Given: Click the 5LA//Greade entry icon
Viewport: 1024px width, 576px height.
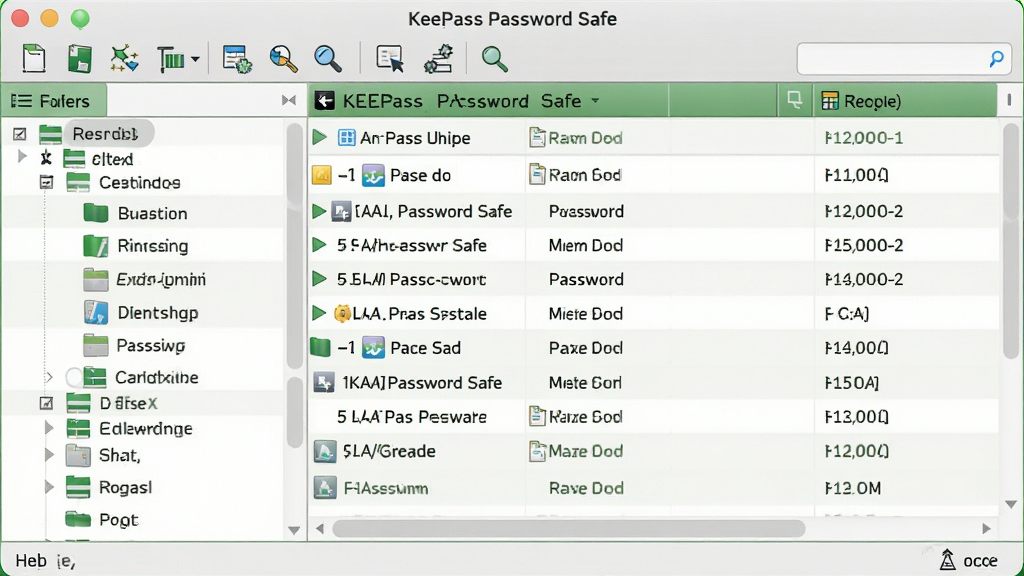Looking at the screenshot, I should pyautogui.click(x=325, y=451).
